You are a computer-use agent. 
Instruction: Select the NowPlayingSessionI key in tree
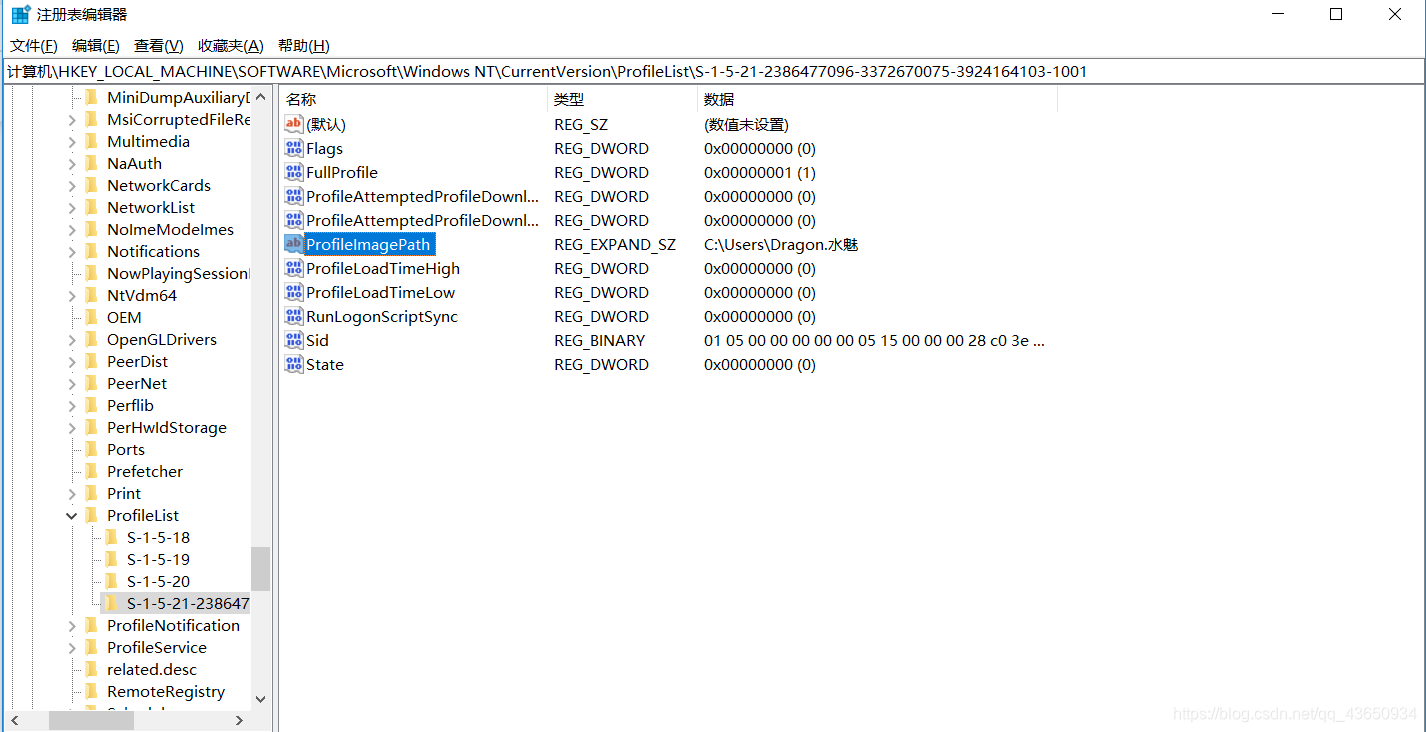[178, 274]
